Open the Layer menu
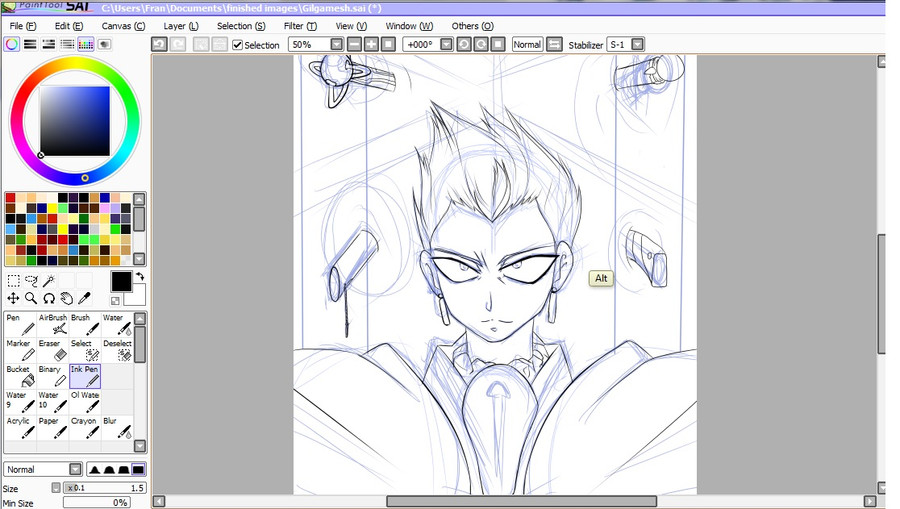The image size is (900, 509). [181, 26]
